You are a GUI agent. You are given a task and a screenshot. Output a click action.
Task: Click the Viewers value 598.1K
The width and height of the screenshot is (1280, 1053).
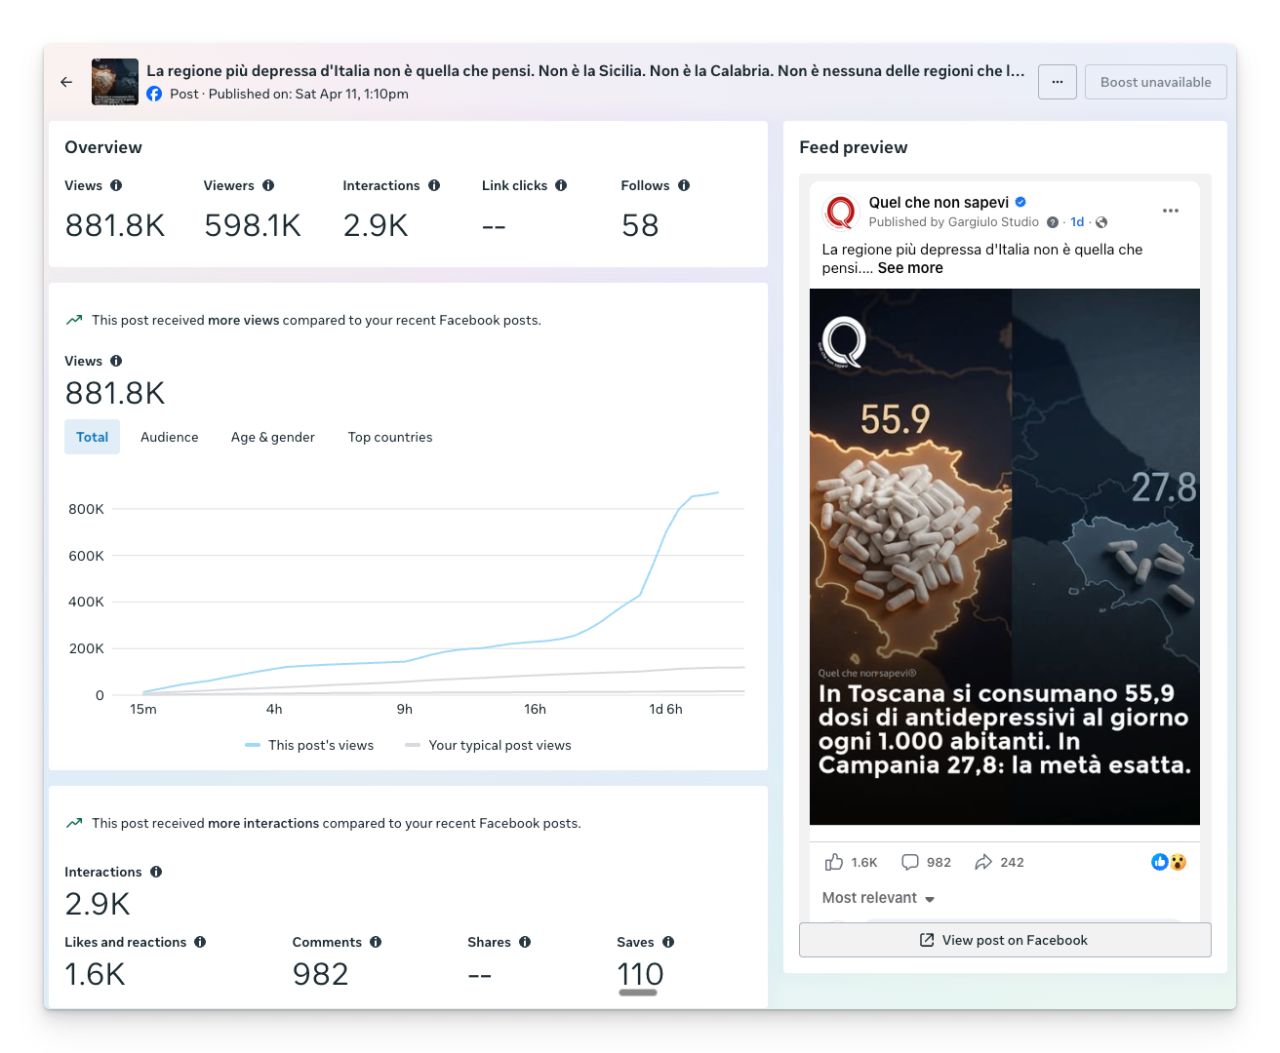[x=253, y=225]
